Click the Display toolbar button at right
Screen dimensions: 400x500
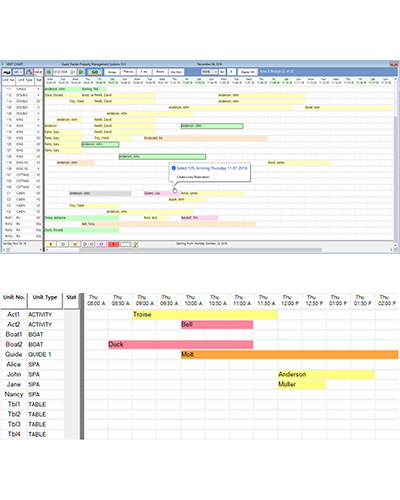248,72
